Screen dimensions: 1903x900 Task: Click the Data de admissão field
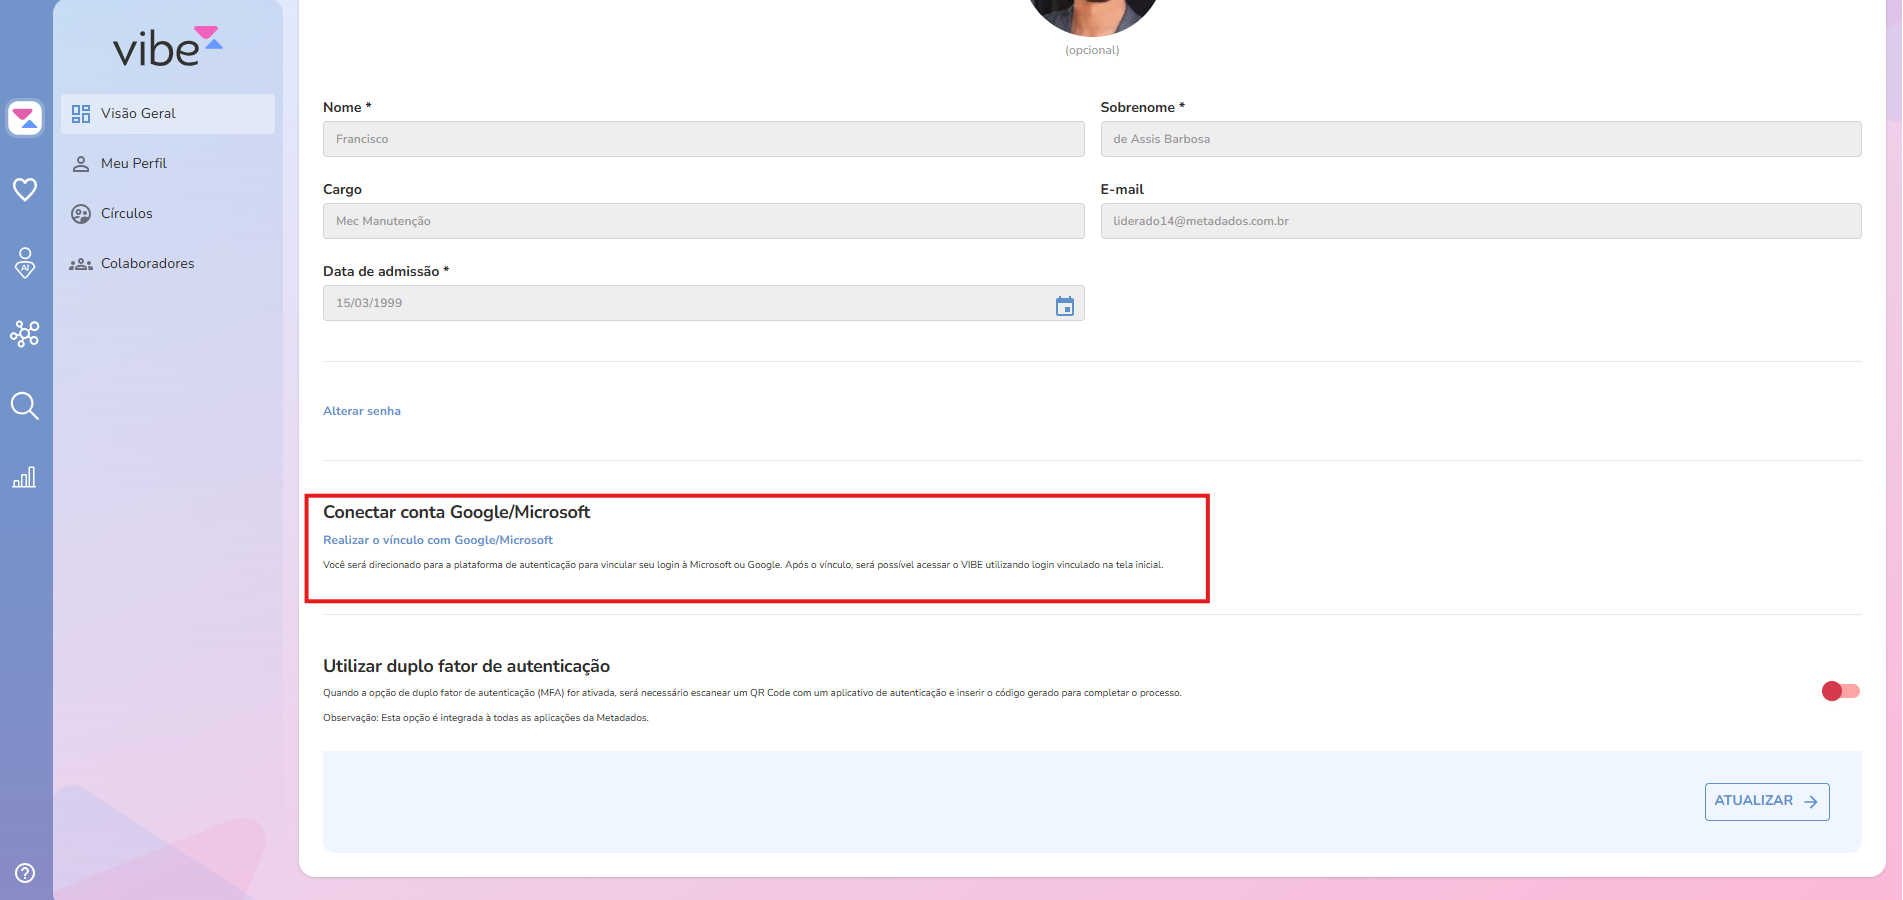[x=703, y=303]
